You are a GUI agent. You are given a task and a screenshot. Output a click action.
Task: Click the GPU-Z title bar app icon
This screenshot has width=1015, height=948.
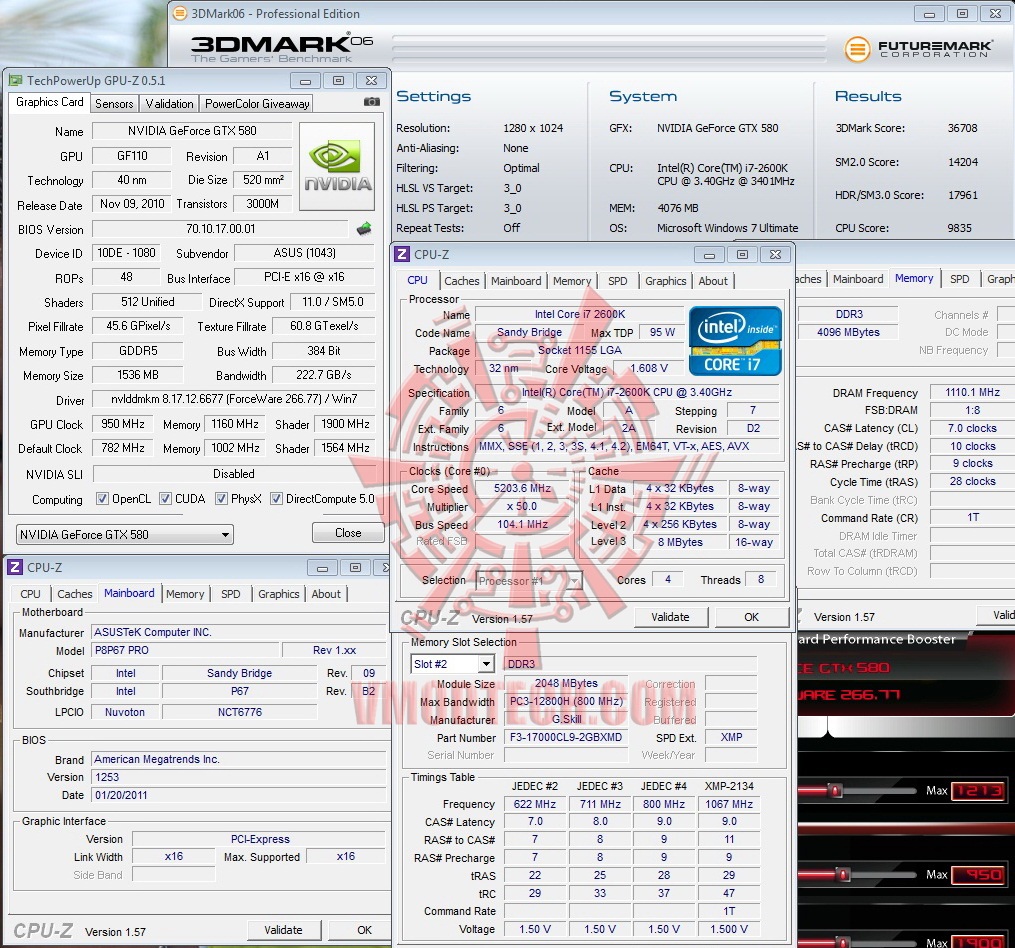coord(15,80)
